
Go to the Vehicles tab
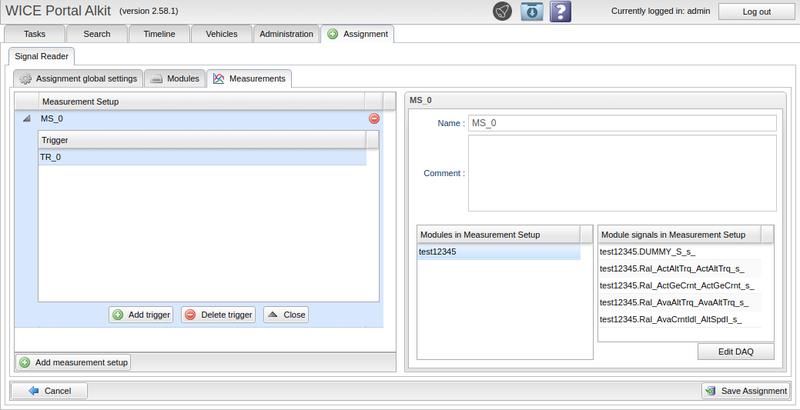(221, 34)
